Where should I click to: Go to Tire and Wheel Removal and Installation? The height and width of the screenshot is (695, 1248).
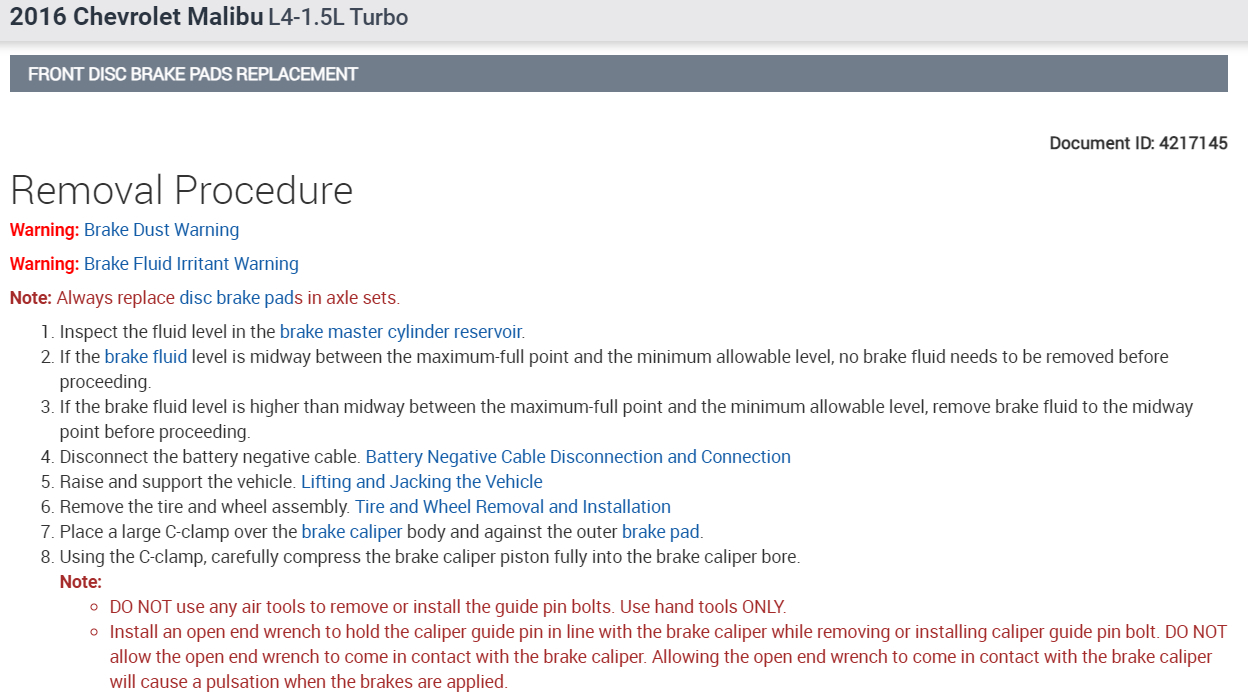click(512, 507)
